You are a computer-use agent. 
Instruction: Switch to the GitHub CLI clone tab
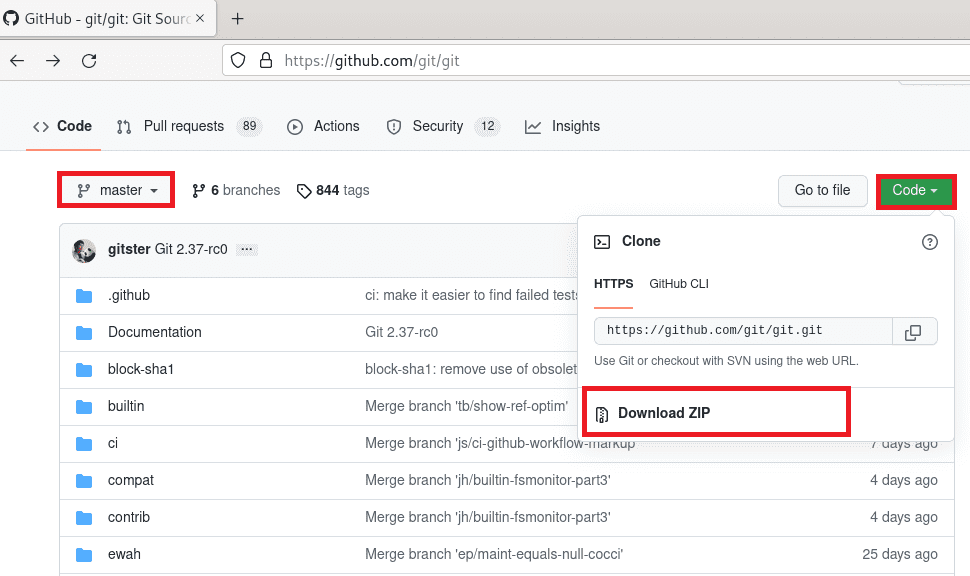pos(679,283)
